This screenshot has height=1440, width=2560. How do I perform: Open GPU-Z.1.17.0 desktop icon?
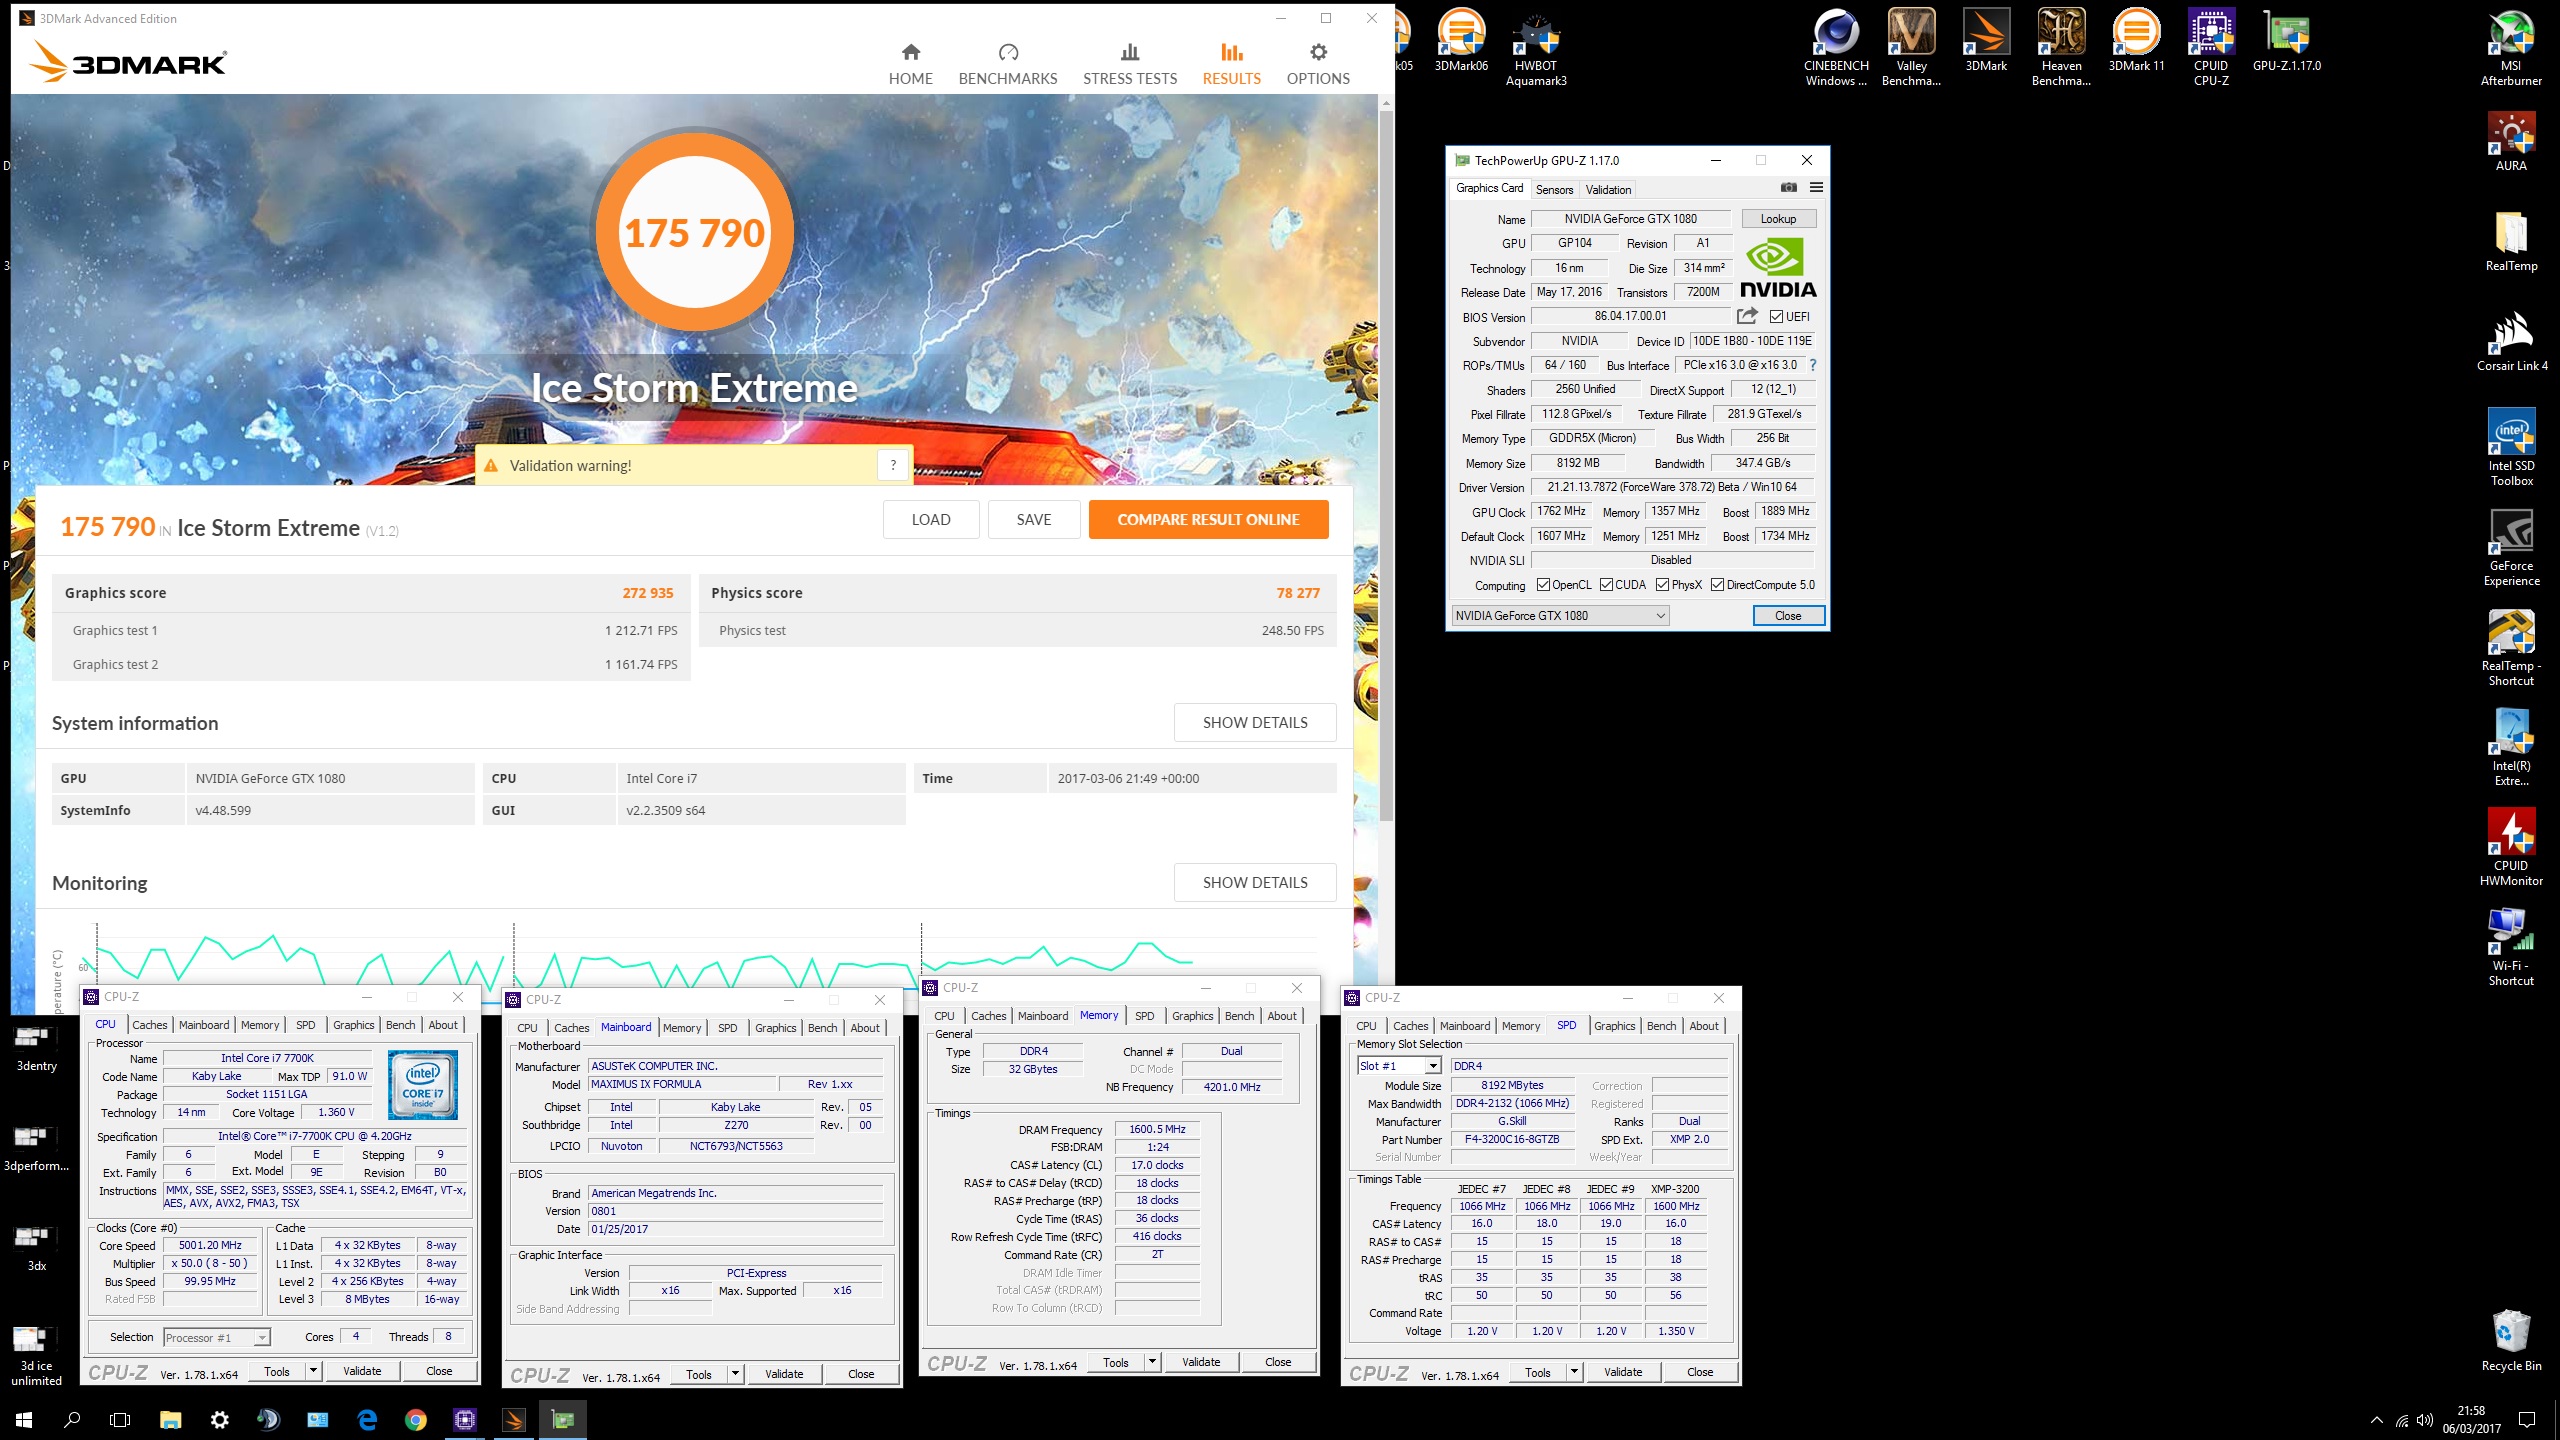coord(2286,40)
